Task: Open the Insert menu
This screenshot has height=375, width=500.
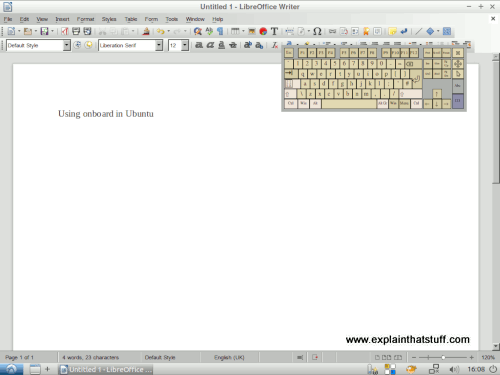Action: [62, 19]
